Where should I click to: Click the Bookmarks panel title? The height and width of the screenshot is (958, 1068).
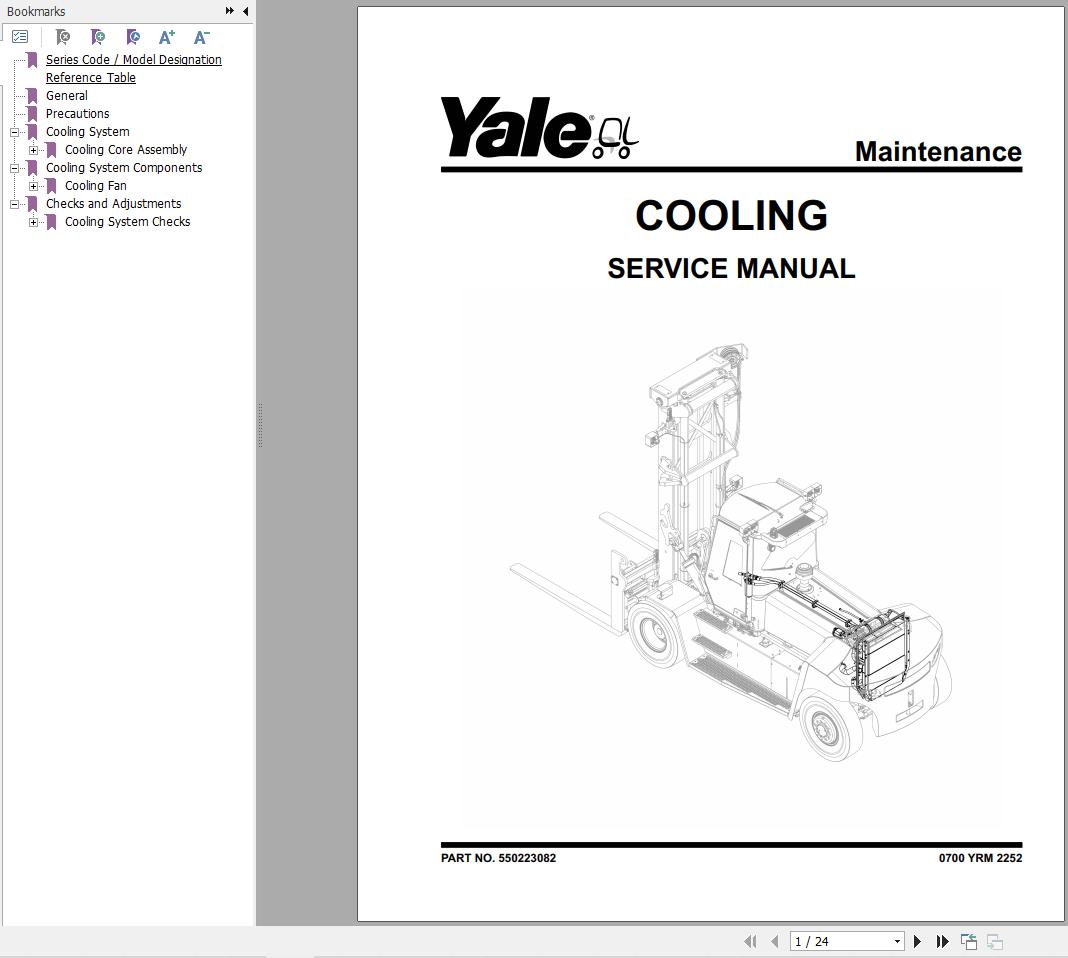pos(36,12)
